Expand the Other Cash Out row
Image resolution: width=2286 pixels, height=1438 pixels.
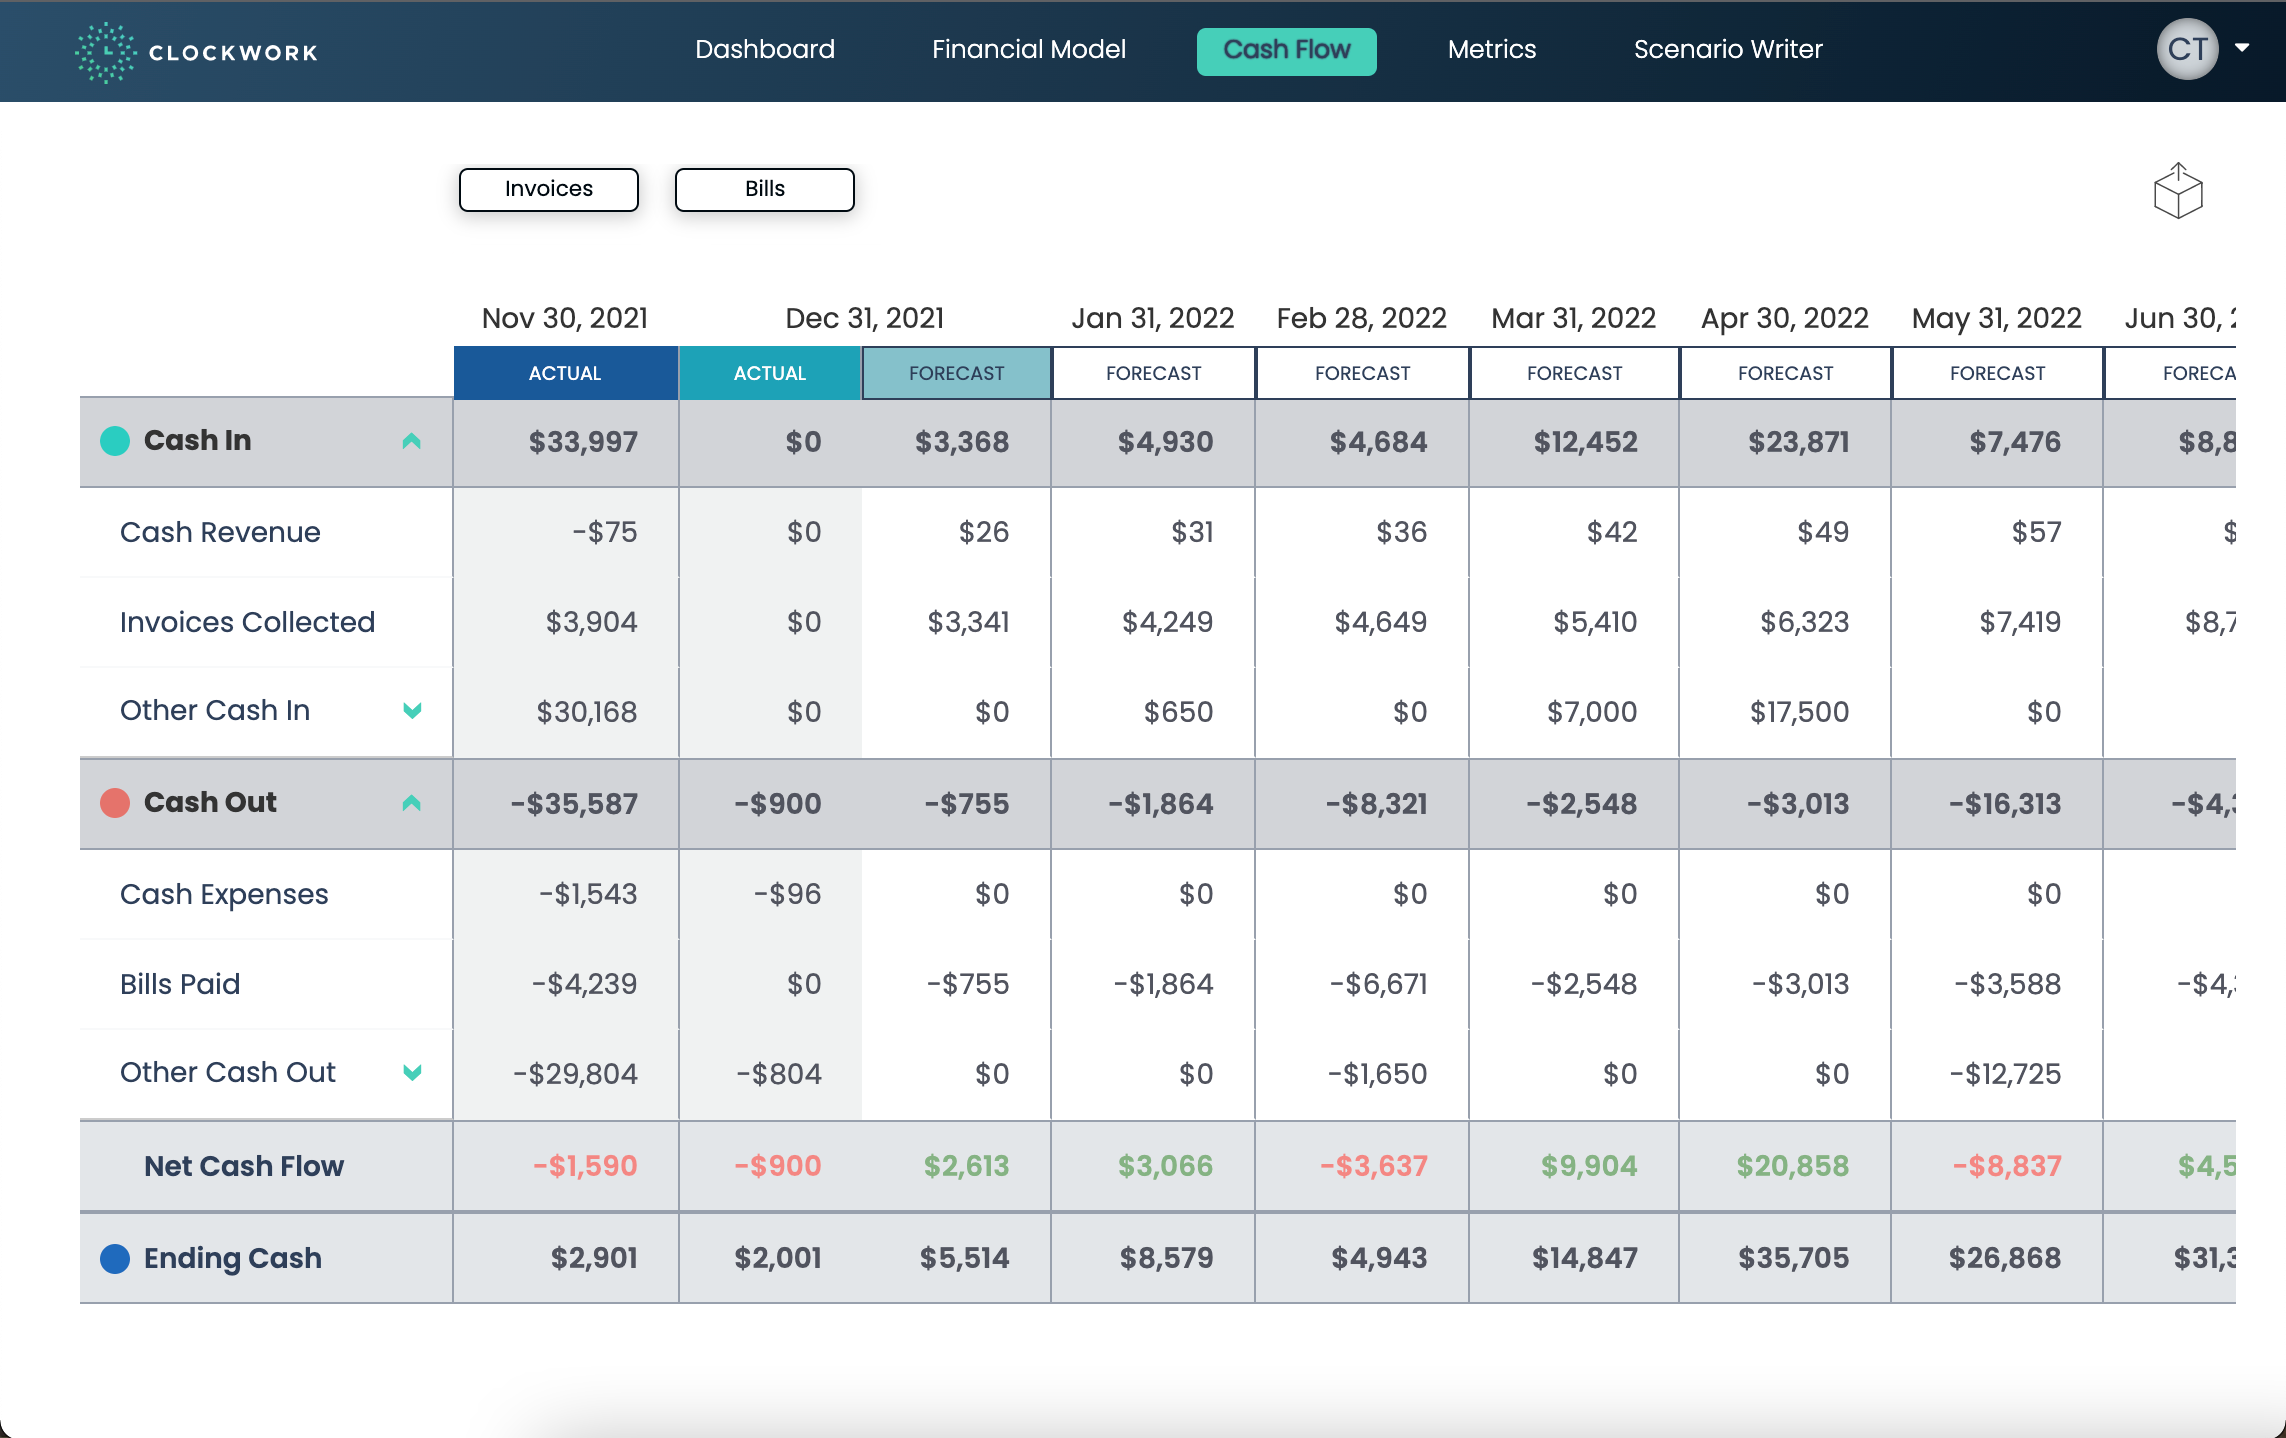(412, 1073)
